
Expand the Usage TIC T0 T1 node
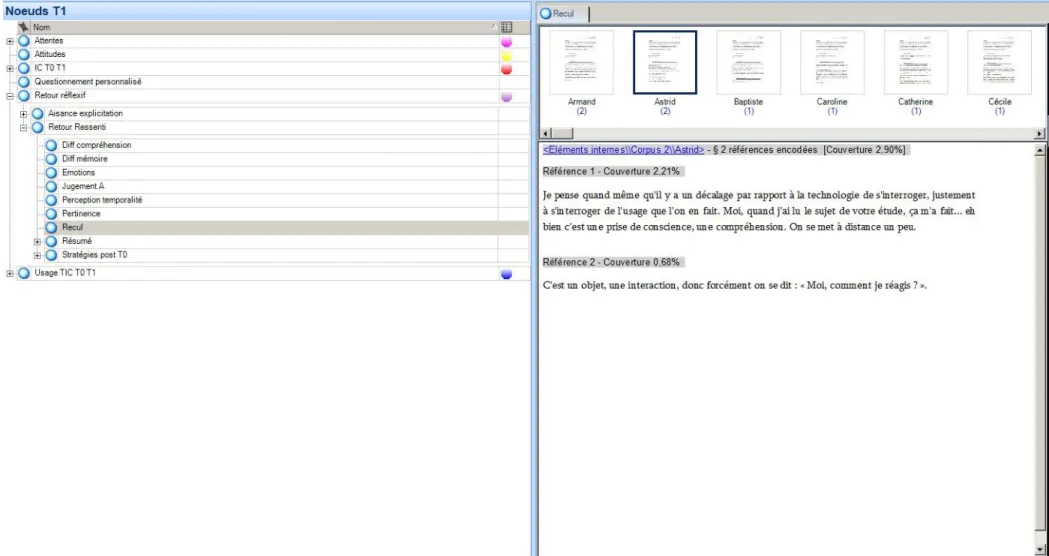click(10, 273)
